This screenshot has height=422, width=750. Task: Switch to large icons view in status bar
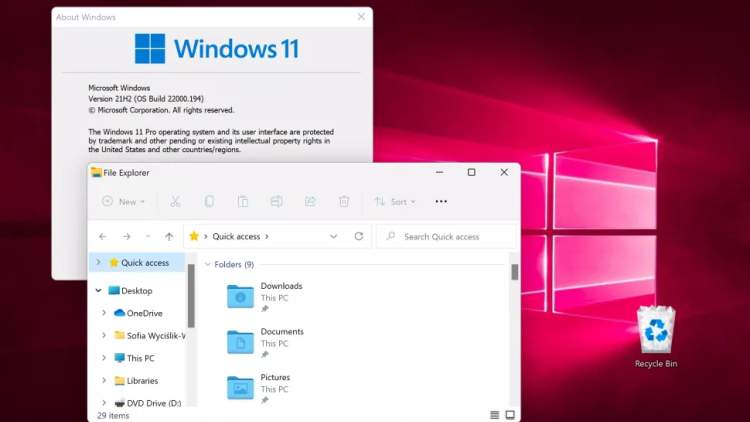point(510,415)
